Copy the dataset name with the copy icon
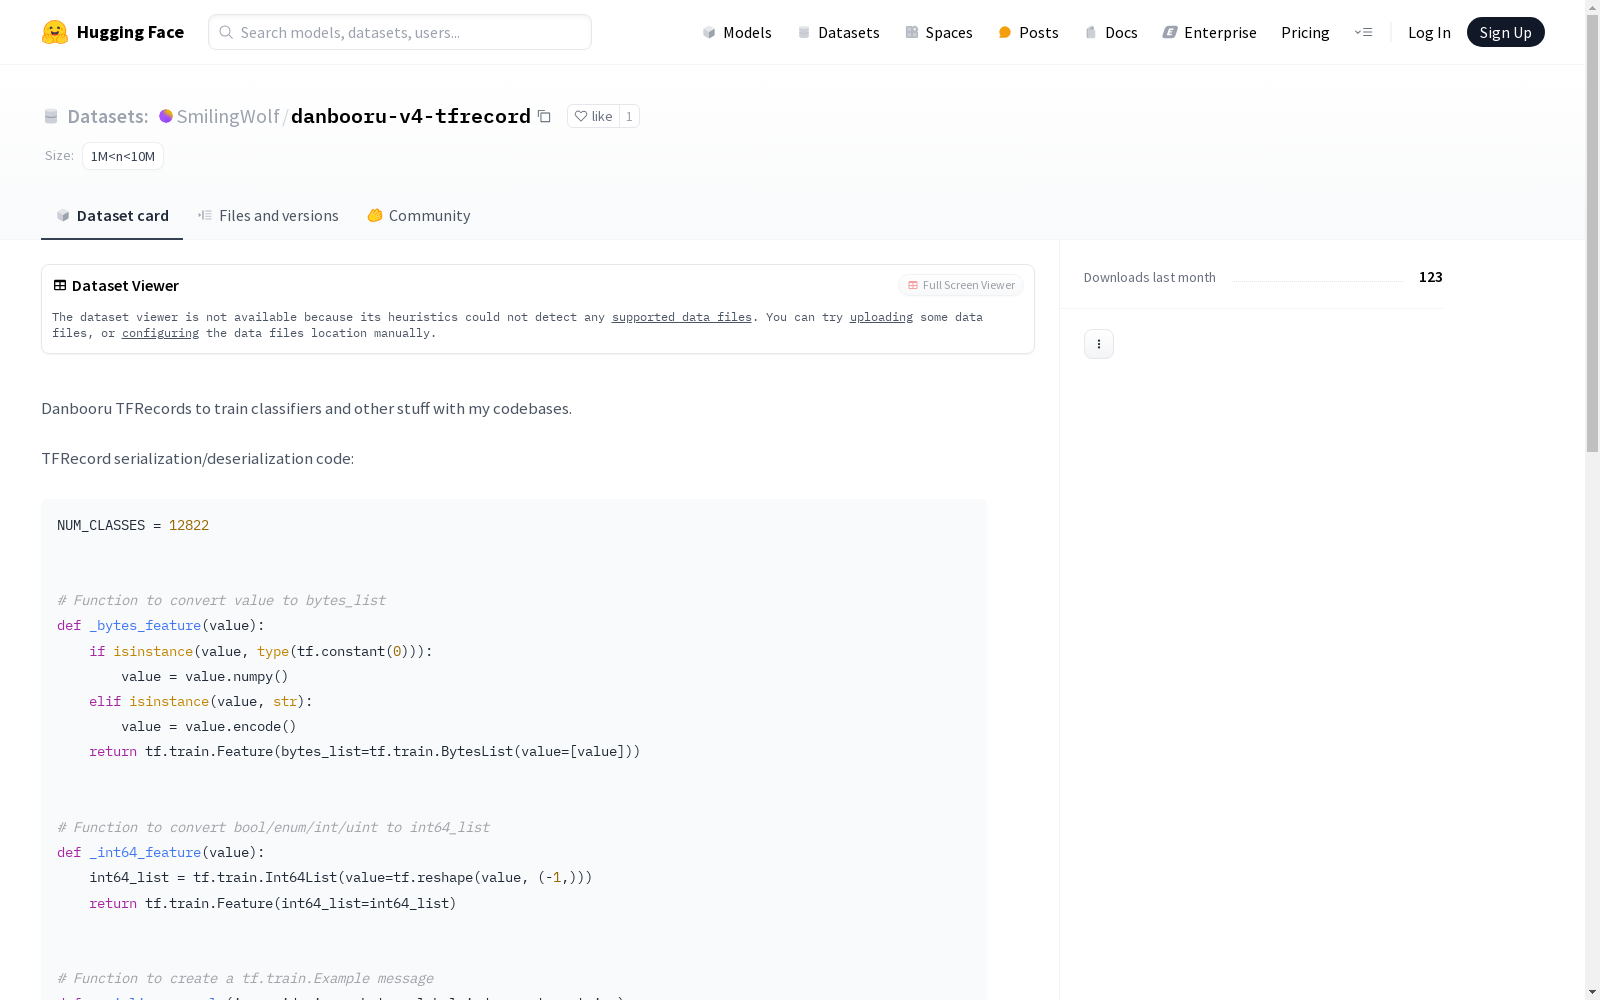The height and width of the screenshot is (1000, 1600). (x=544, y=116)
